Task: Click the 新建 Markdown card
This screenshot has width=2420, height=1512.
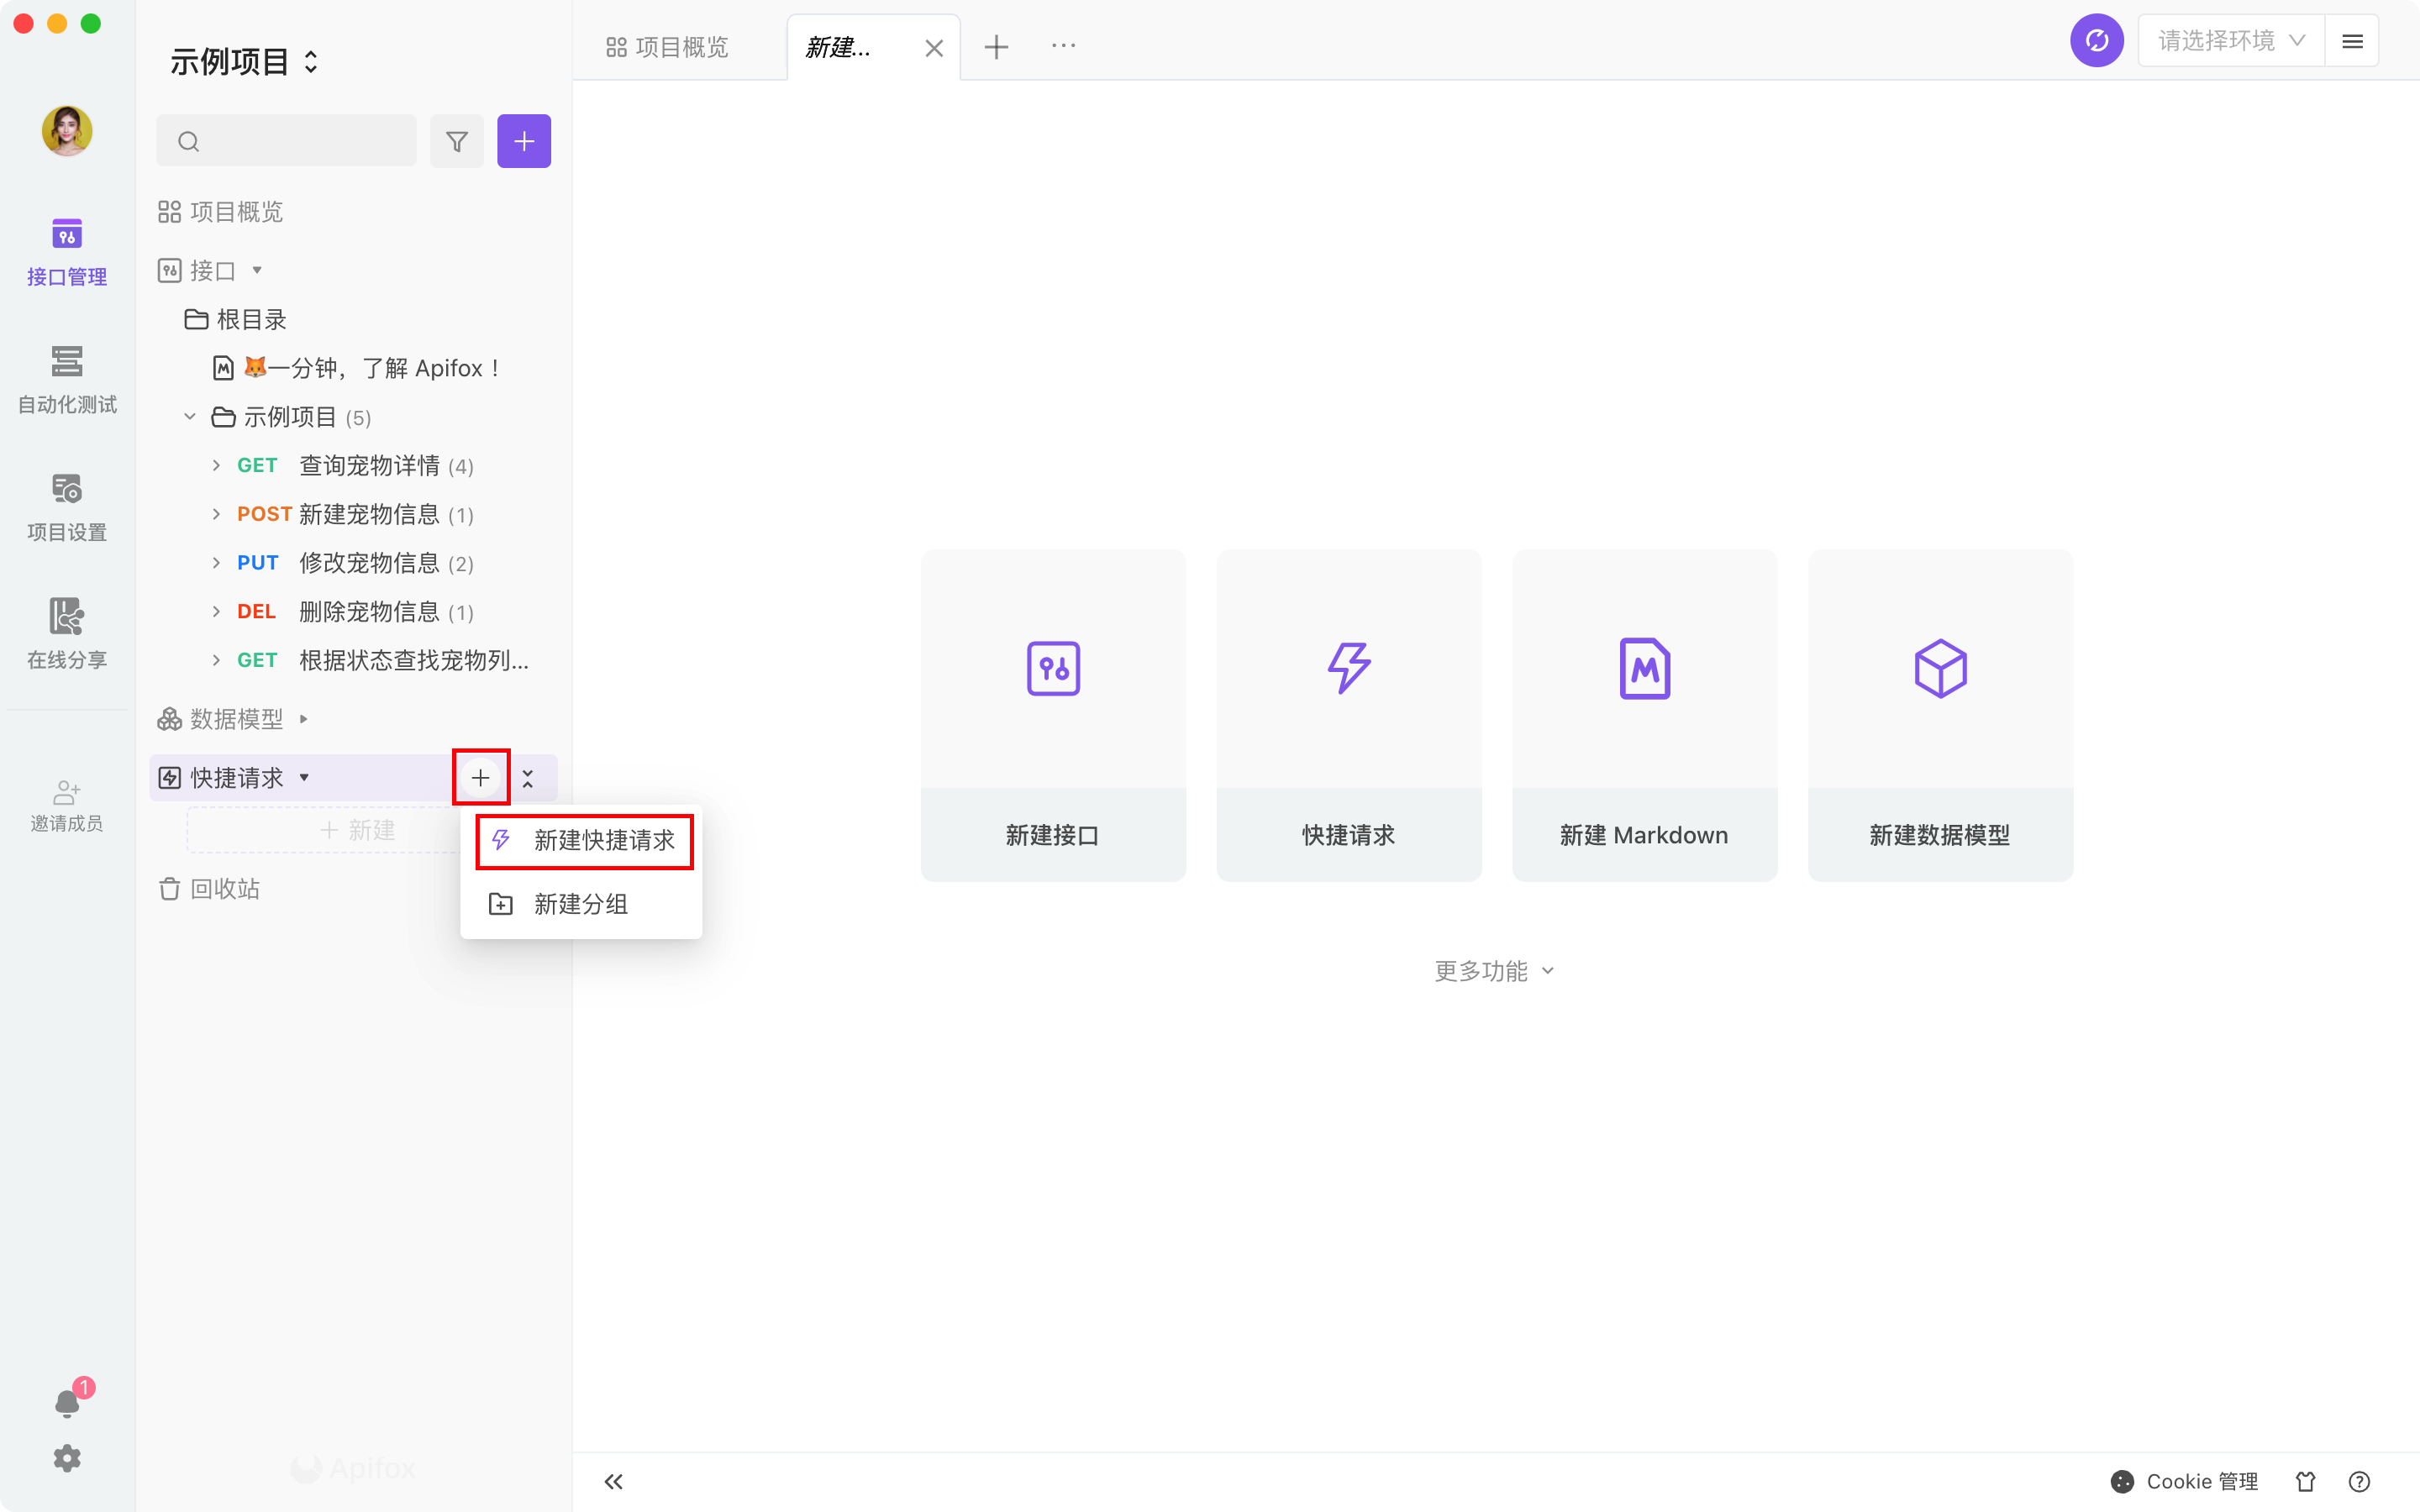Action: 1644,714
